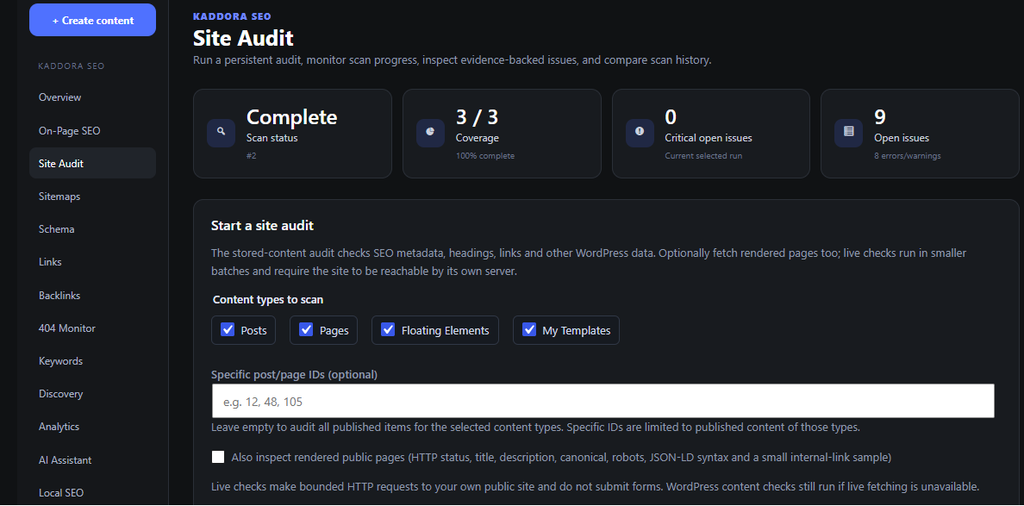The height and width of the screenshot is (506, 1024).
Task: Focus the Specific post/page IDs input field
Action: pyautogui.click(x=603, y=401)
